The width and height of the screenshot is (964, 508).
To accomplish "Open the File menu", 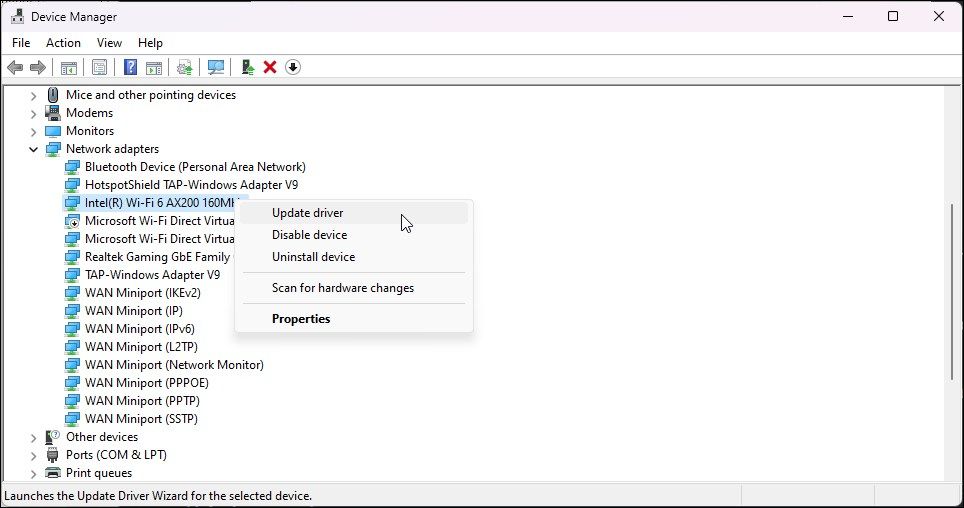I will coord(21,42).
